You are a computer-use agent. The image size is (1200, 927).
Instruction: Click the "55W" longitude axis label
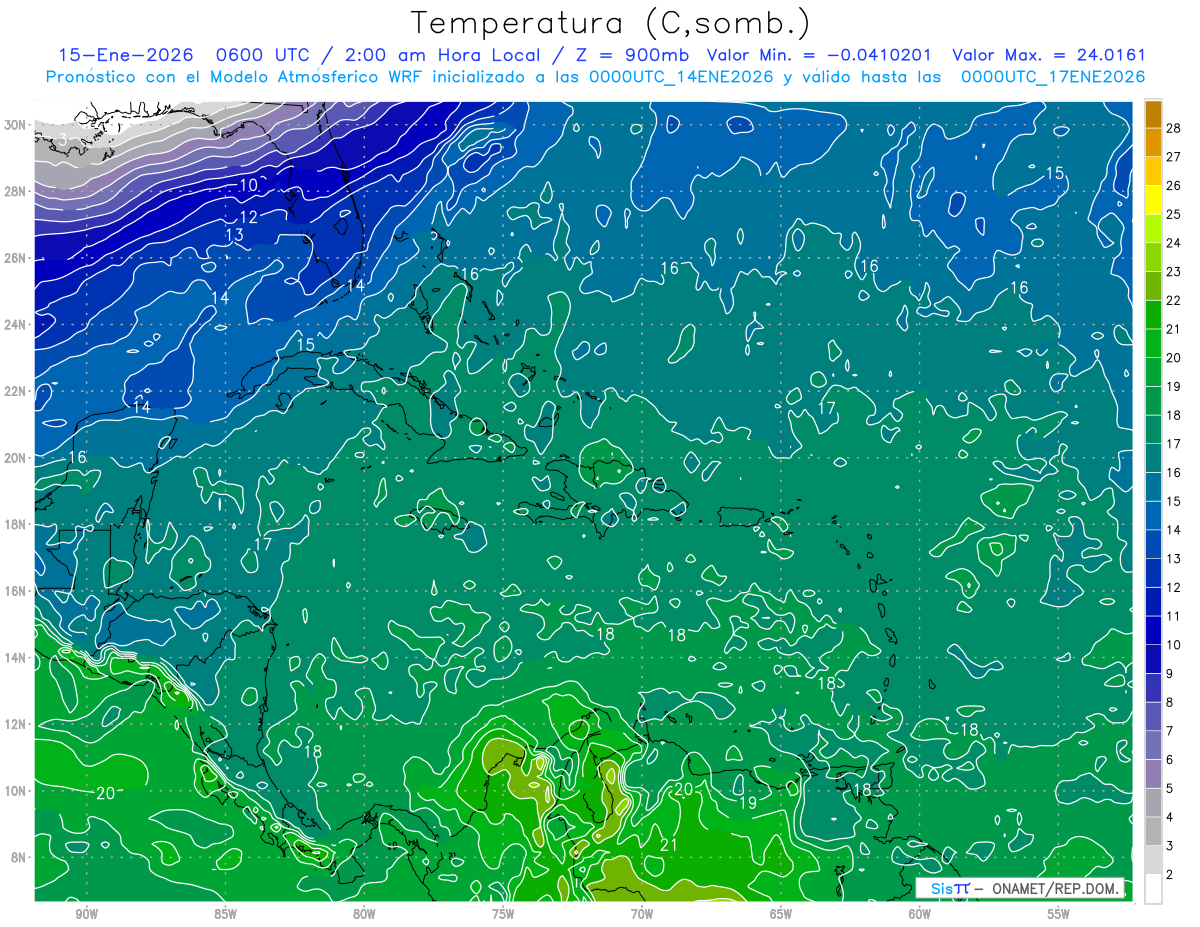1059,915
